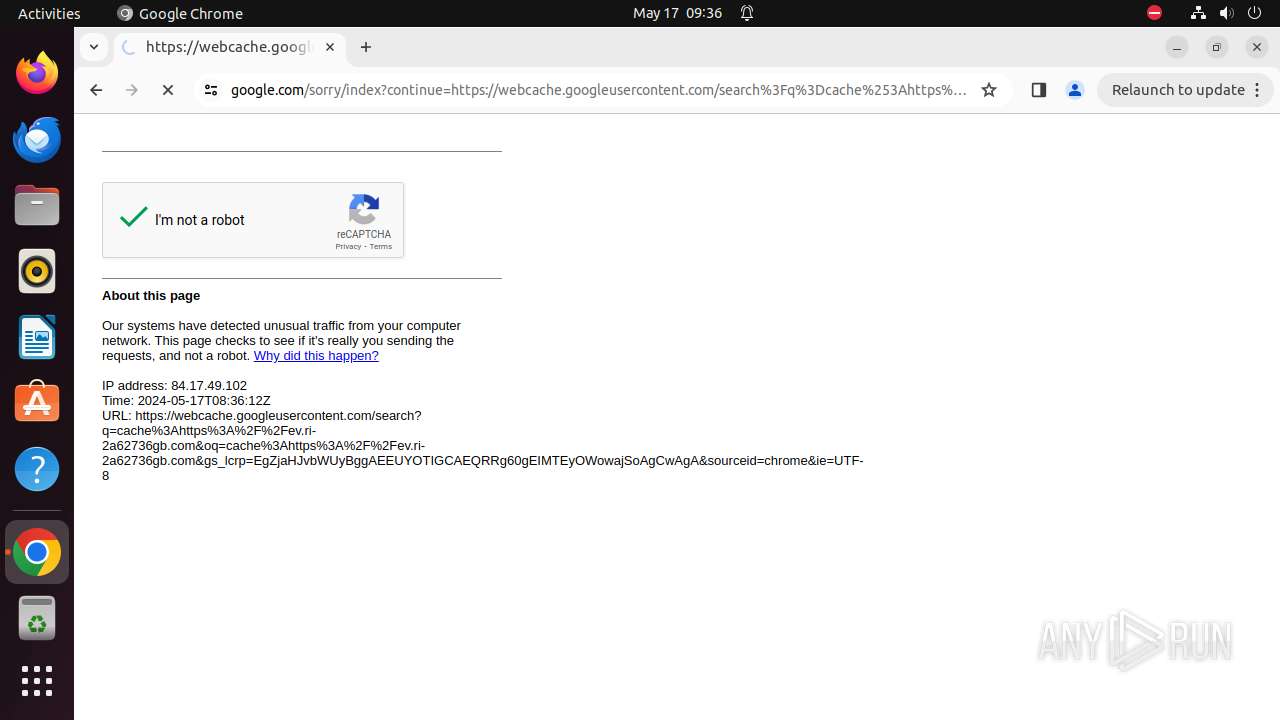Open Ubuntu Software store
Viewport: 1280px width, 720px height.
pos(37,403)
